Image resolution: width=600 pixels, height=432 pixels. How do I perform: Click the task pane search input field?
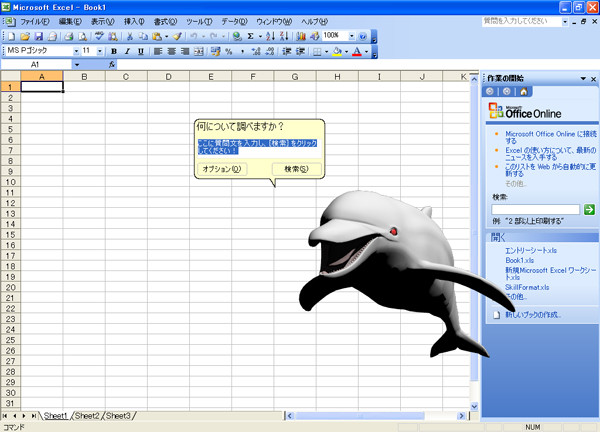tap(536, 209)
